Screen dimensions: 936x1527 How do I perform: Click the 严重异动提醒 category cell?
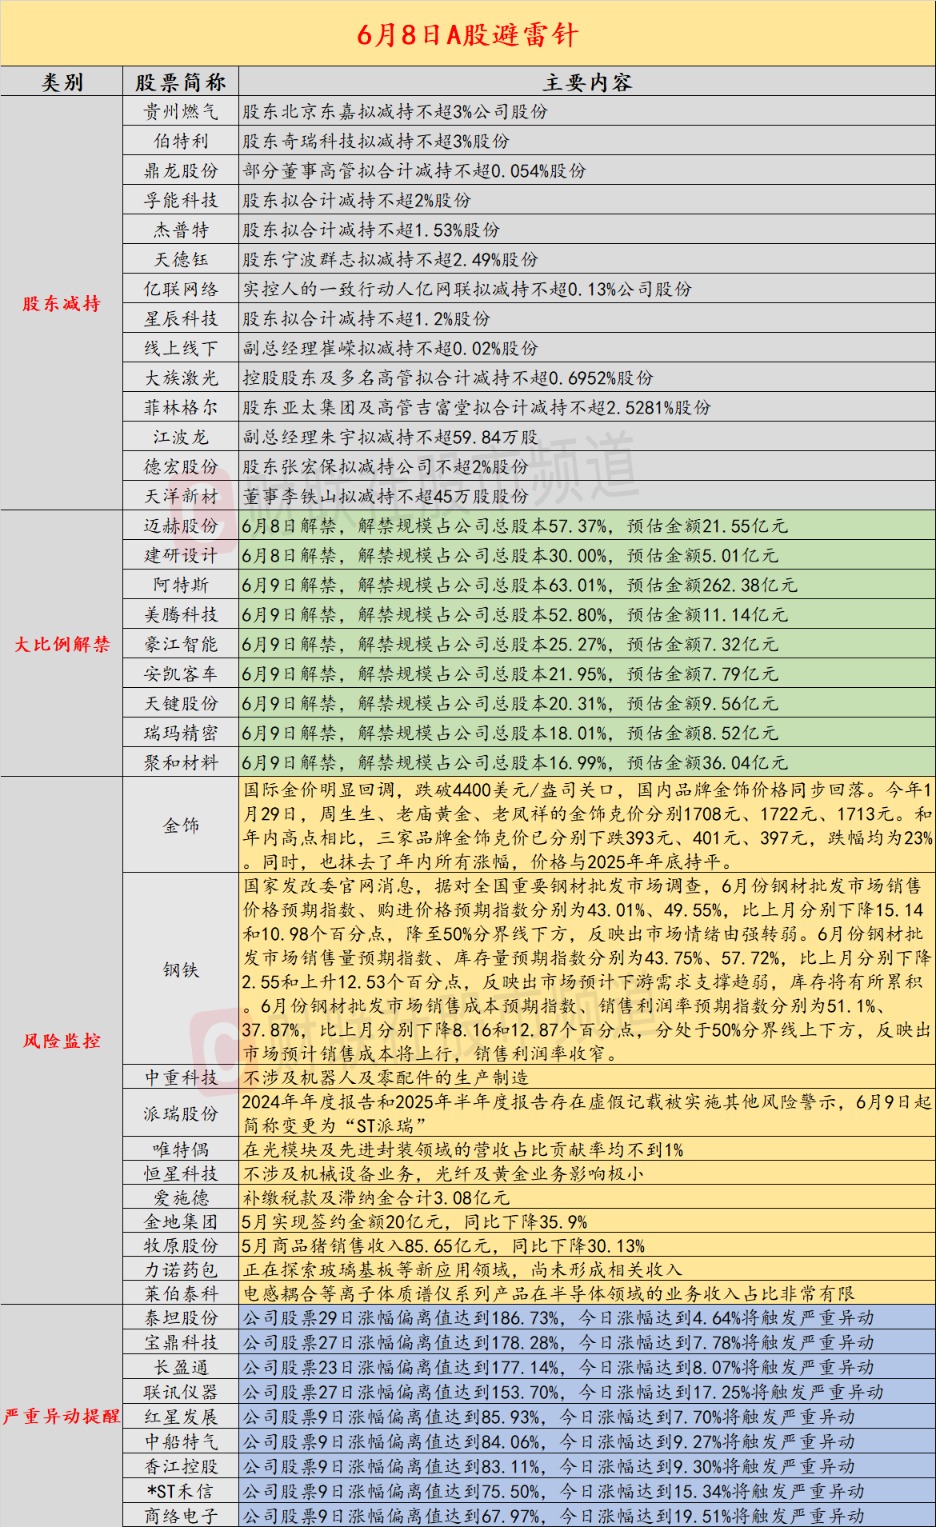[x=62, y=1416]
